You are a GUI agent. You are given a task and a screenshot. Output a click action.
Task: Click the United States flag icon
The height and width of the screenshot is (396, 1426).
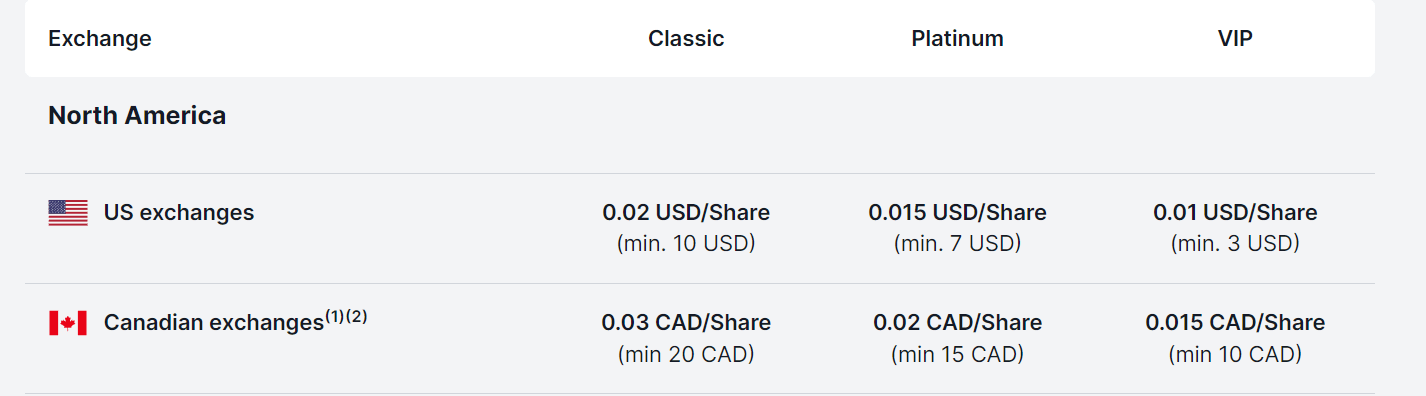coord(68,213)
